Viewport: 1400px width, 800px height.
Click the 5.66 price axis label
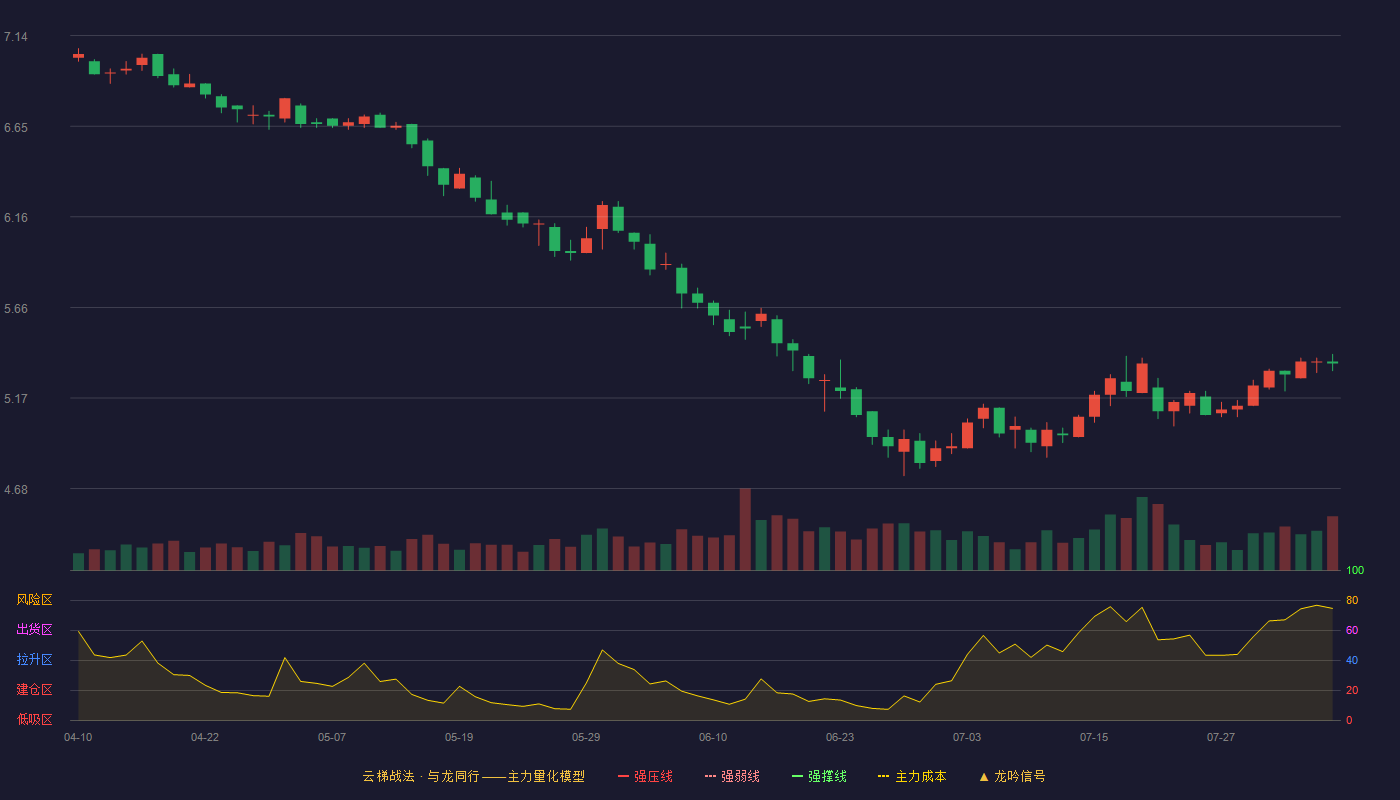(16, 309)
